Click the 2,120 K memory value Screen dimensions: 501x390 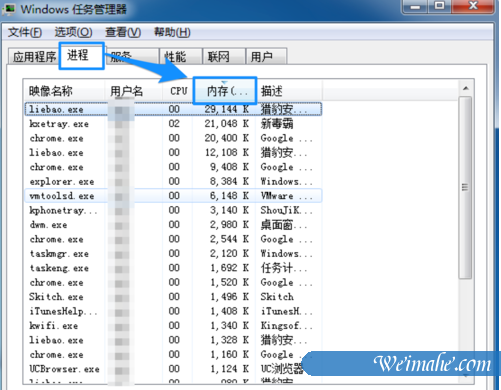(229, 253)
